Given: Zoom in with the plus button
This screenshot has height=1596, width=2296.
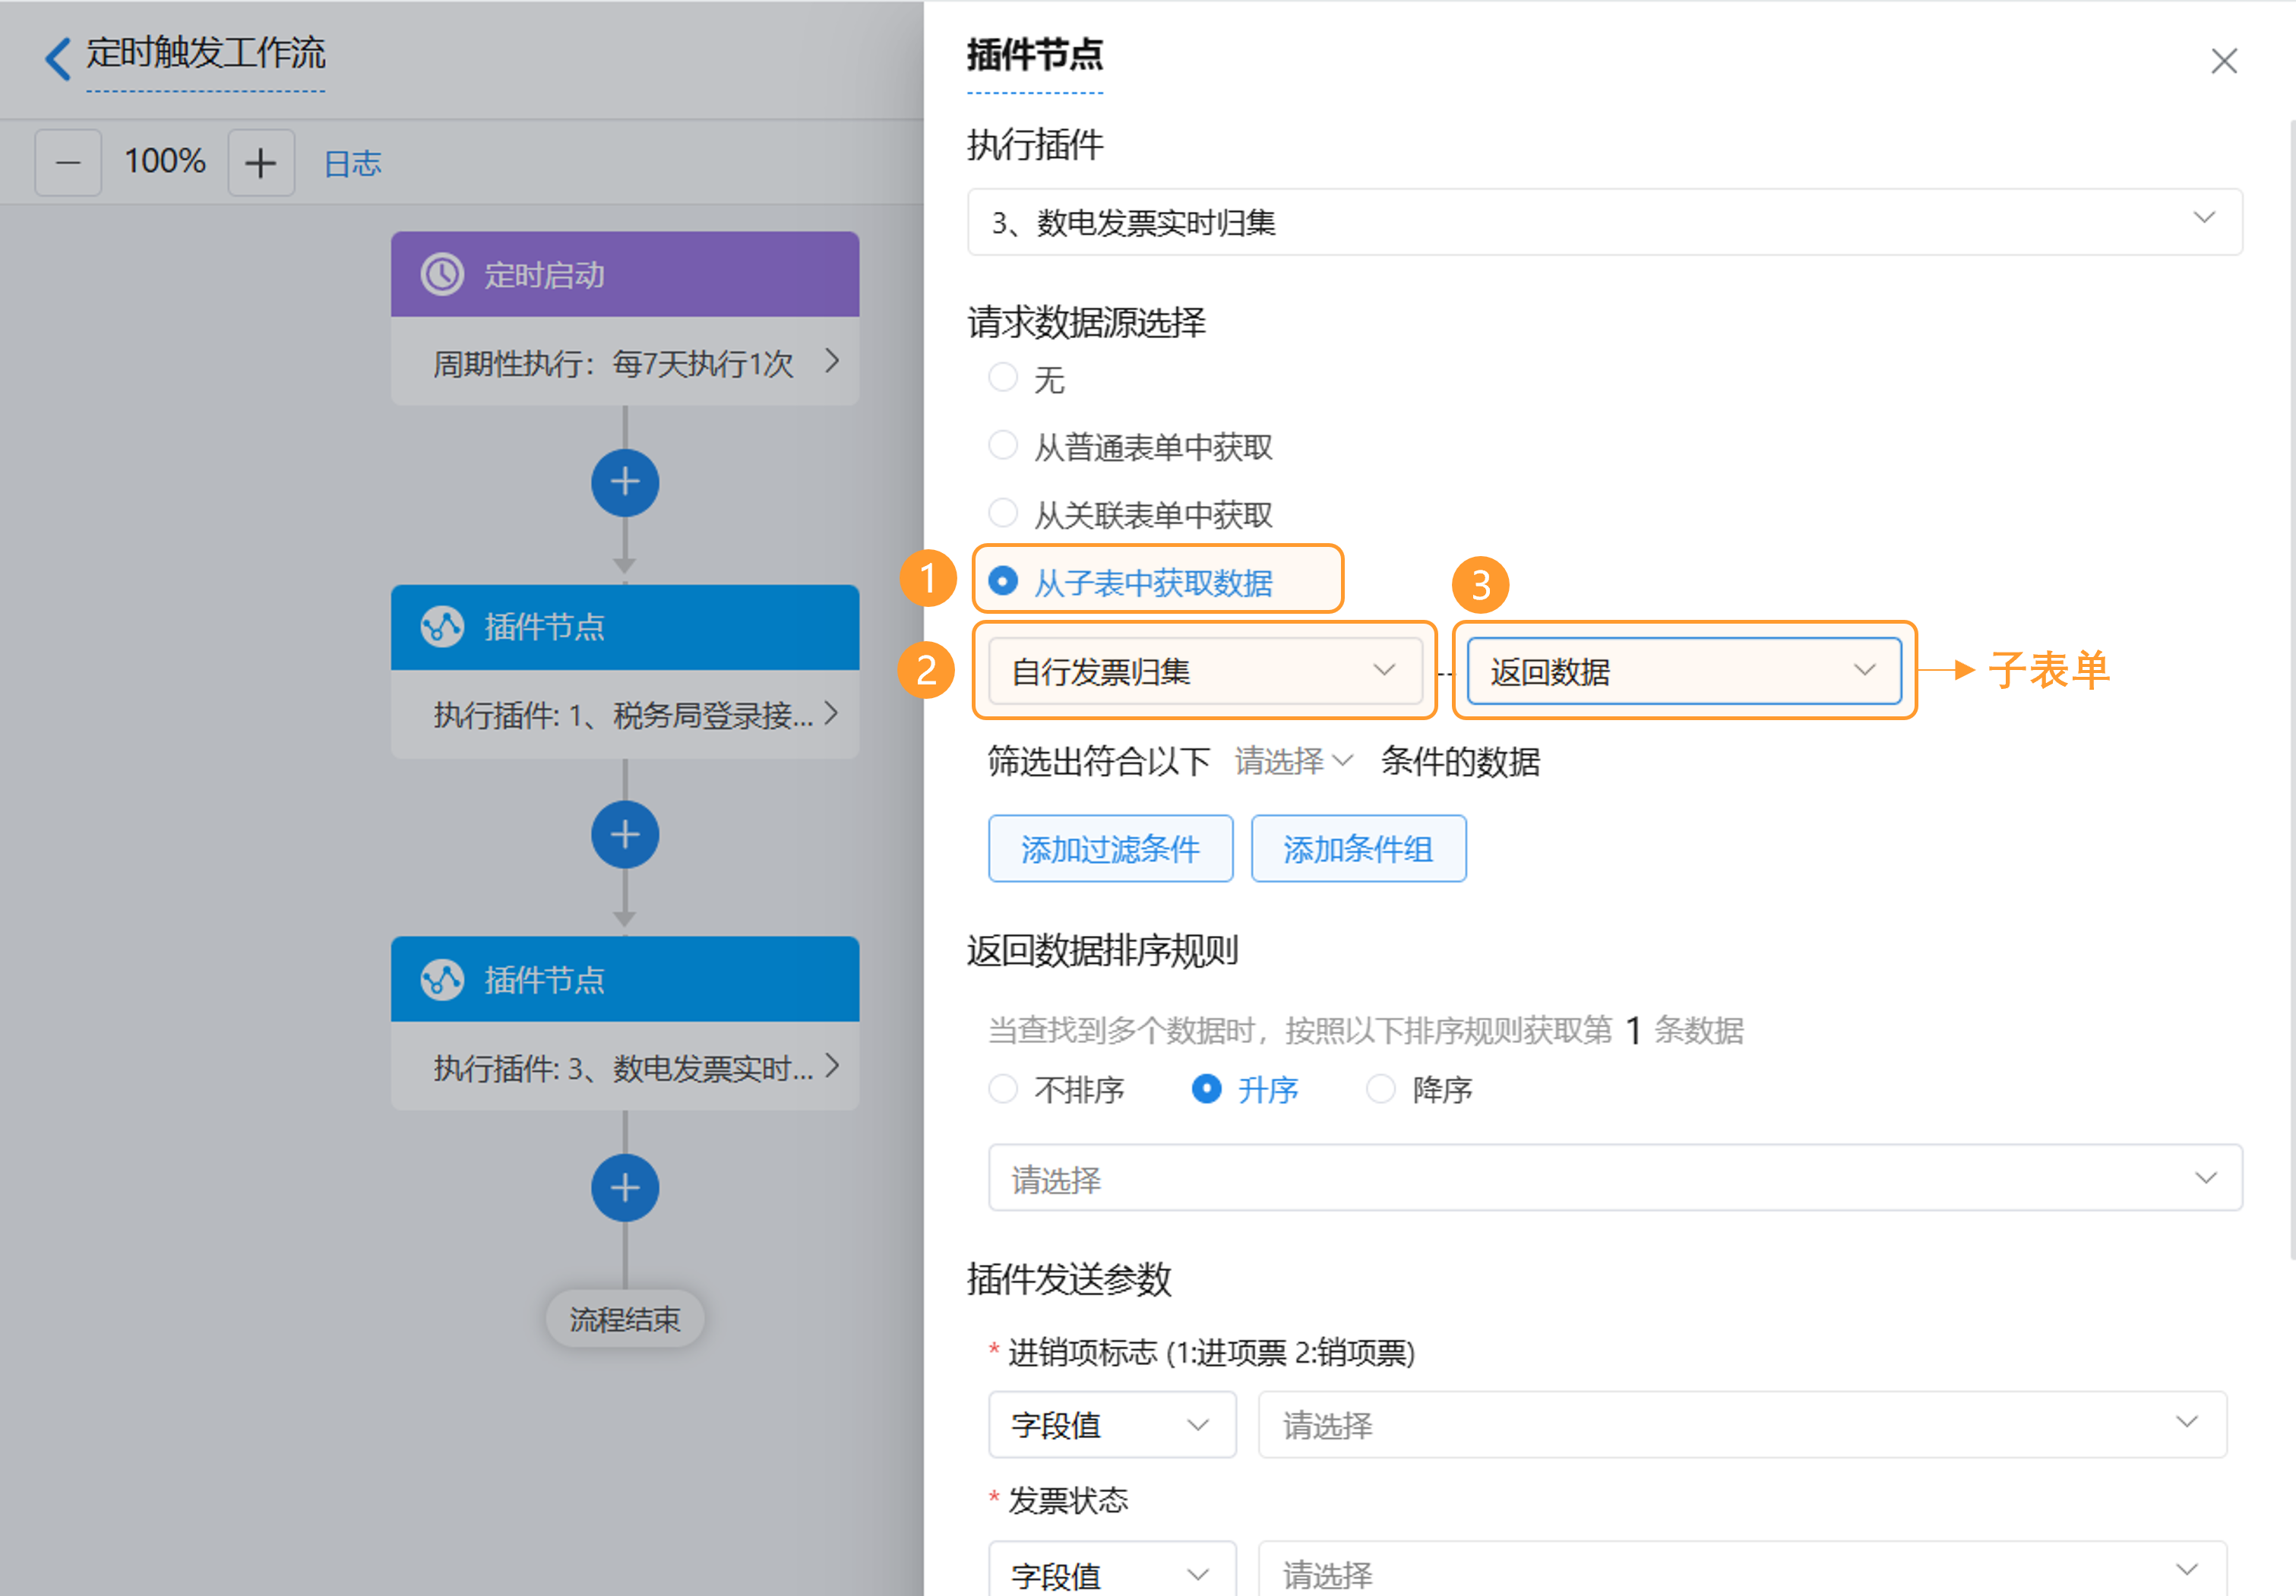Looking at the screenshot, I should pyautogui.click(x=260, y=162).
